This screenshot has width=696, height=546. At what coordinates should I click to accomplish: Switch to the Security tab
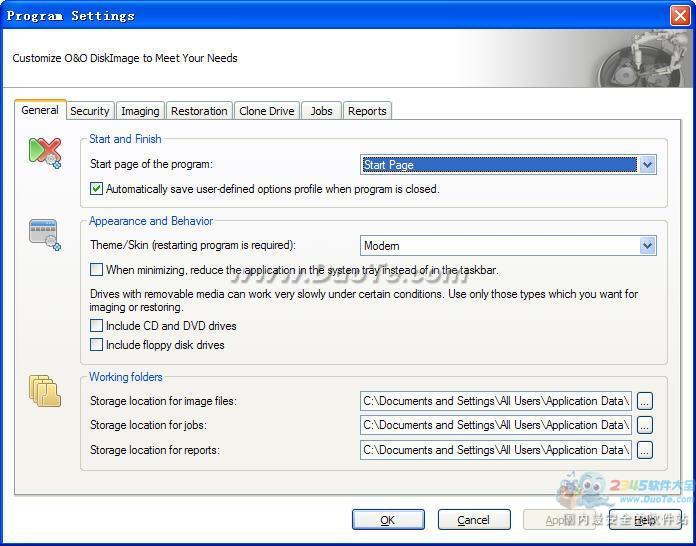tap(90, 111)
